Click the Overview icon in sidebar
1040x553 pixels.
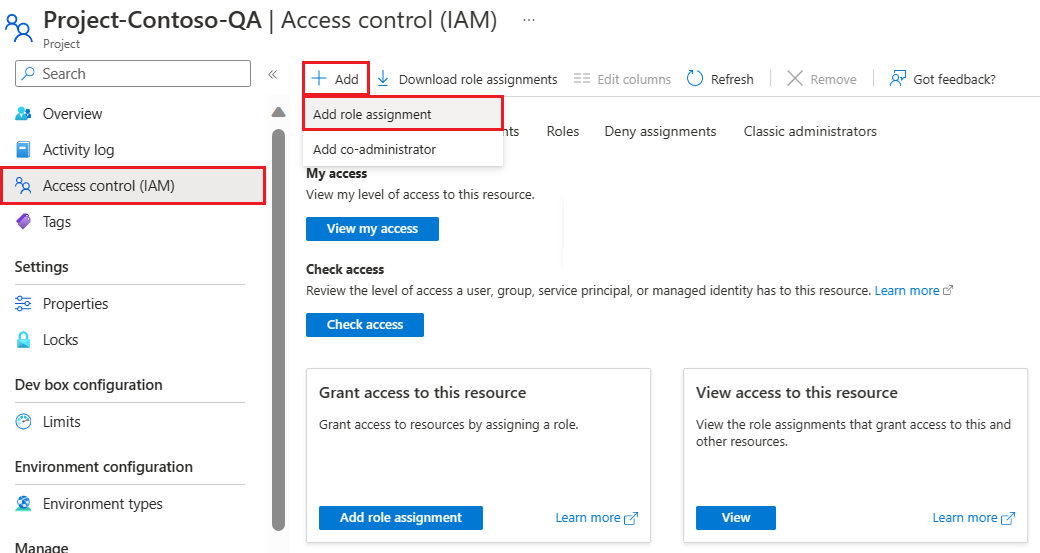tap(23, 113)
